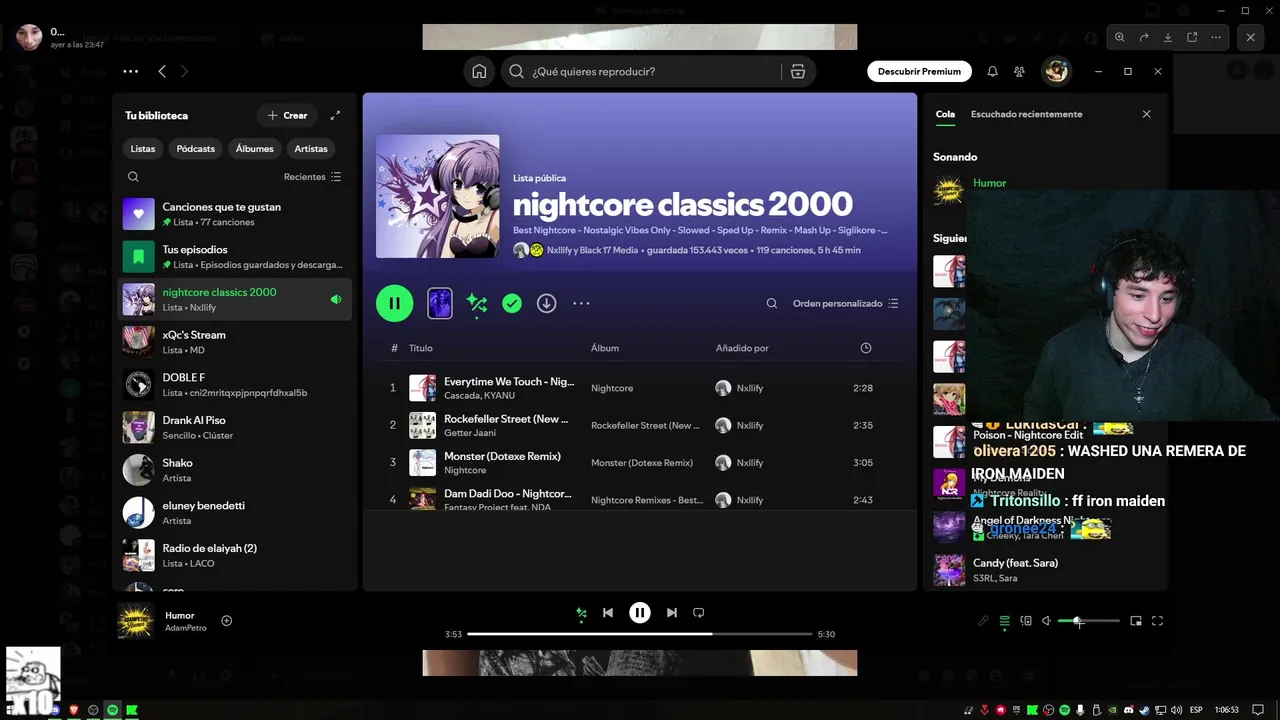Select Monster (Dotexe Remix) track

[640, 463]
